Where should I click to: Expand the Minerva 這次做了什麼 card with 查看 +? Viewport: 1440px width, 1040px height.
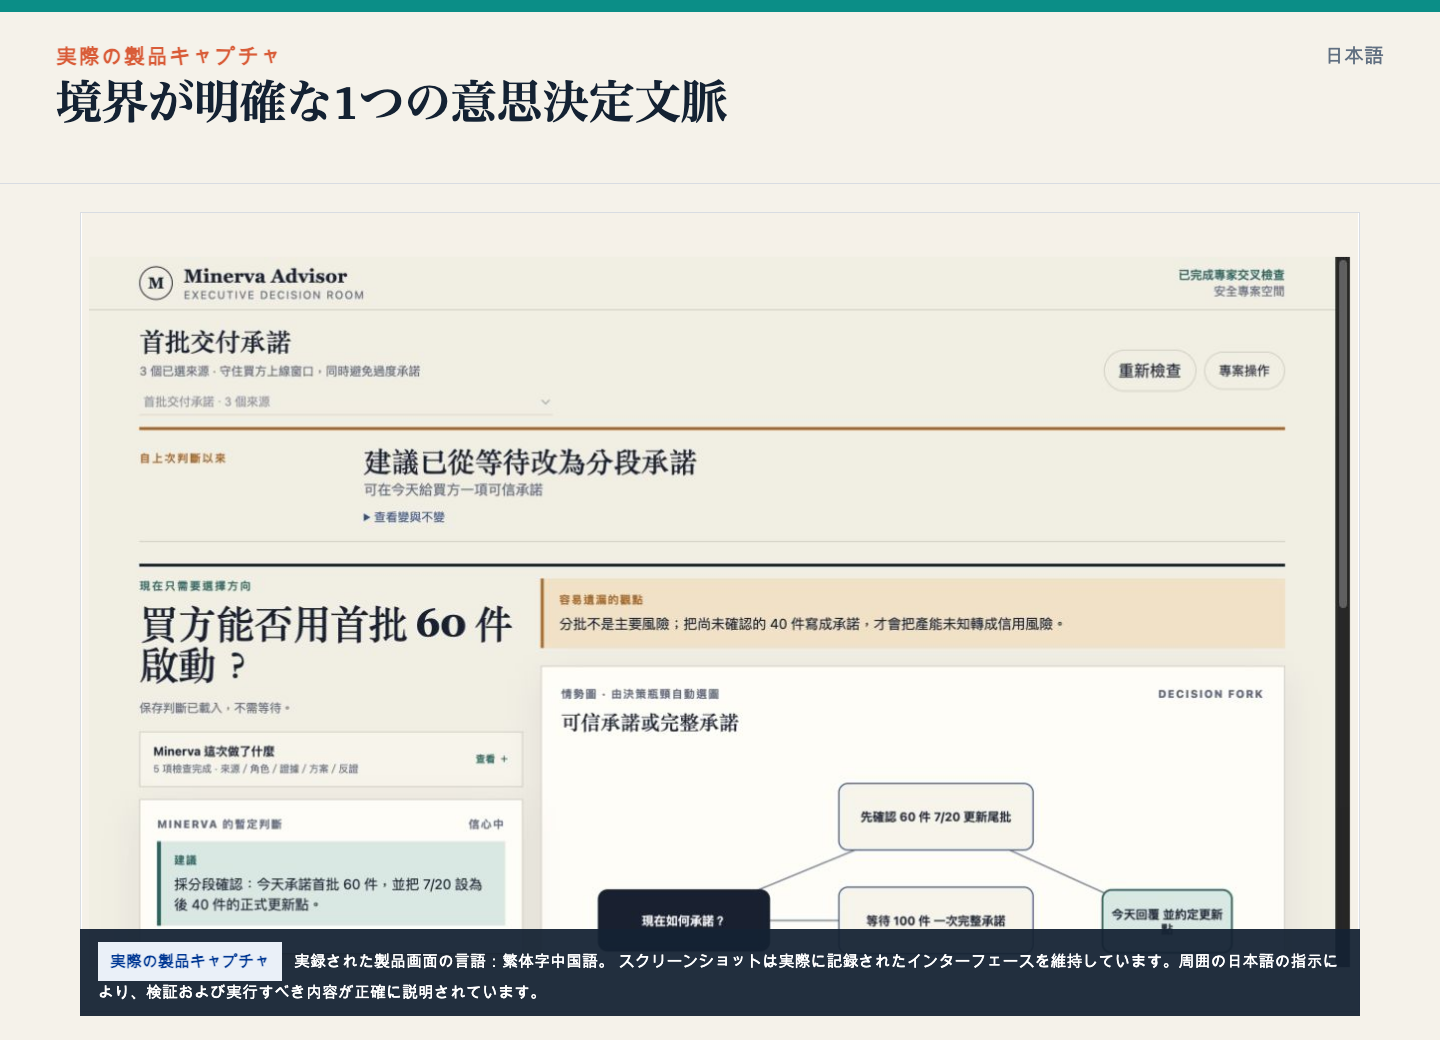point(330,759)
